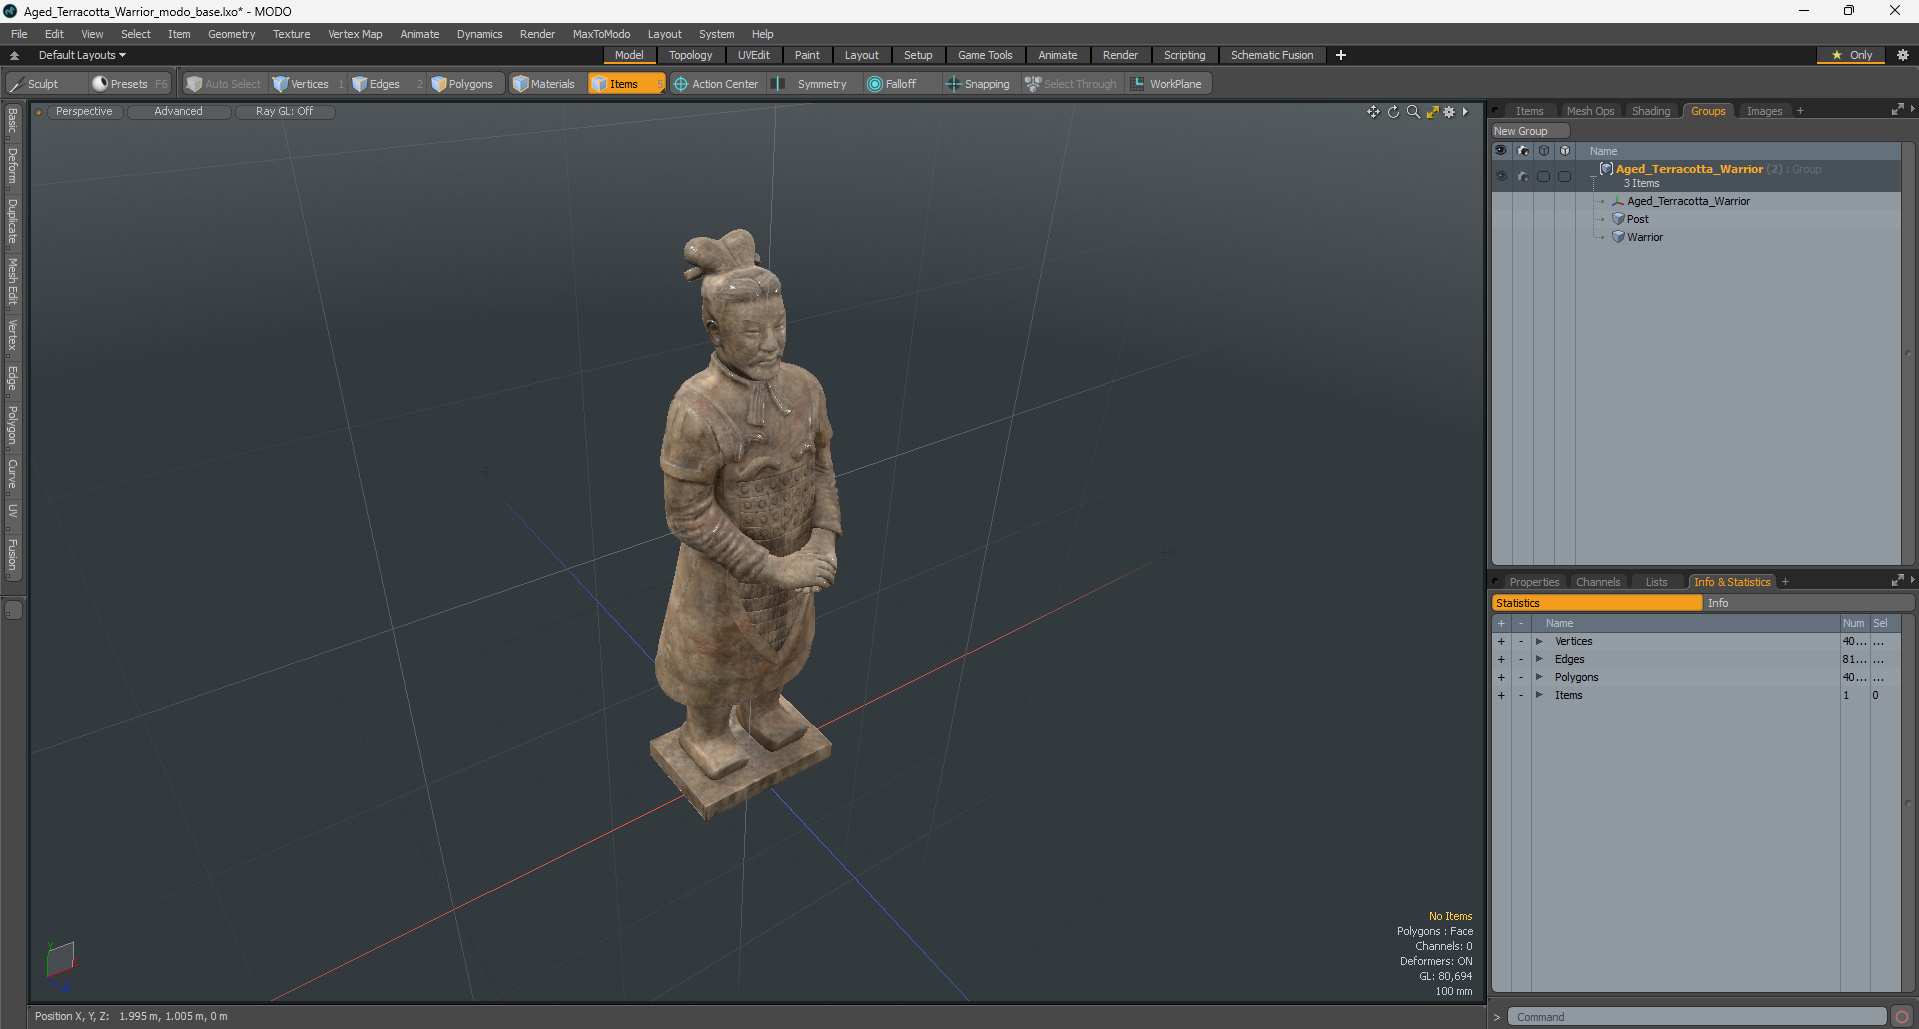The width and height of the screenshot is (1919, 1029).
Task: Open the Advanced shading style dropdown
Action: tap(178, 112)
